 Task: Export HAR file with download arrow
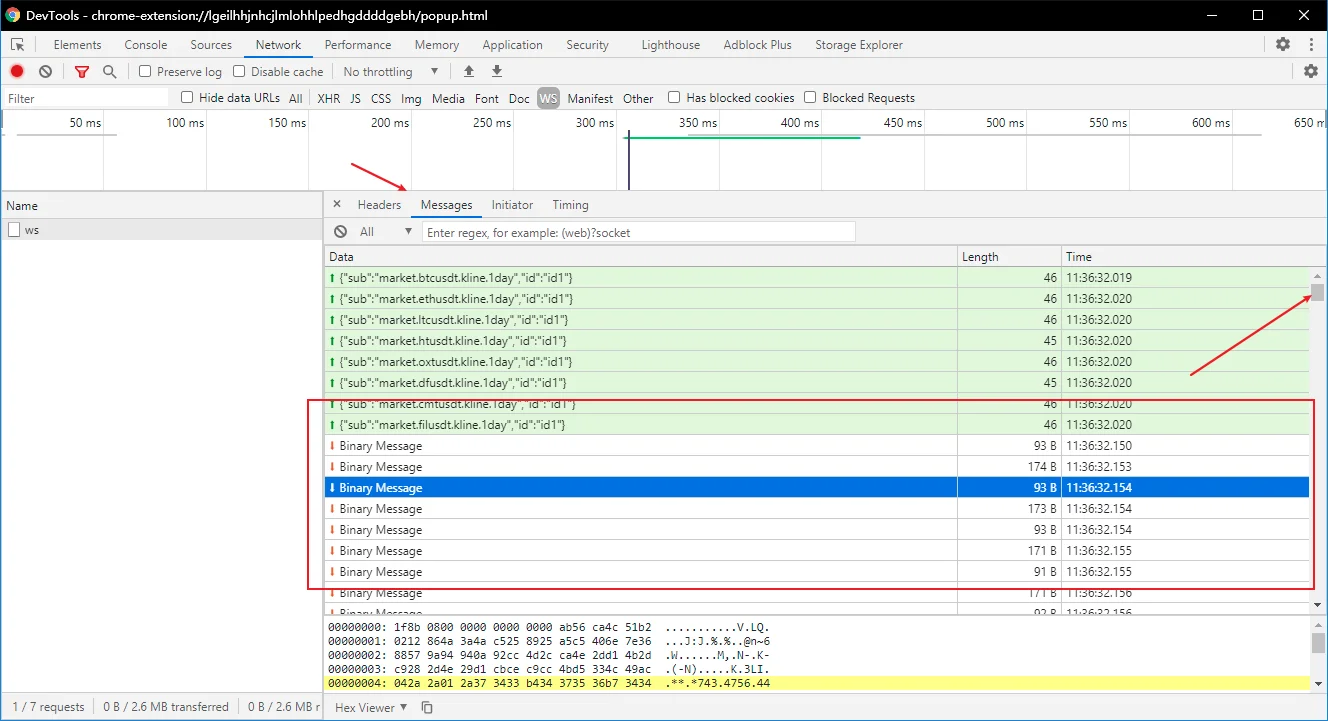[x=497, y=71]
